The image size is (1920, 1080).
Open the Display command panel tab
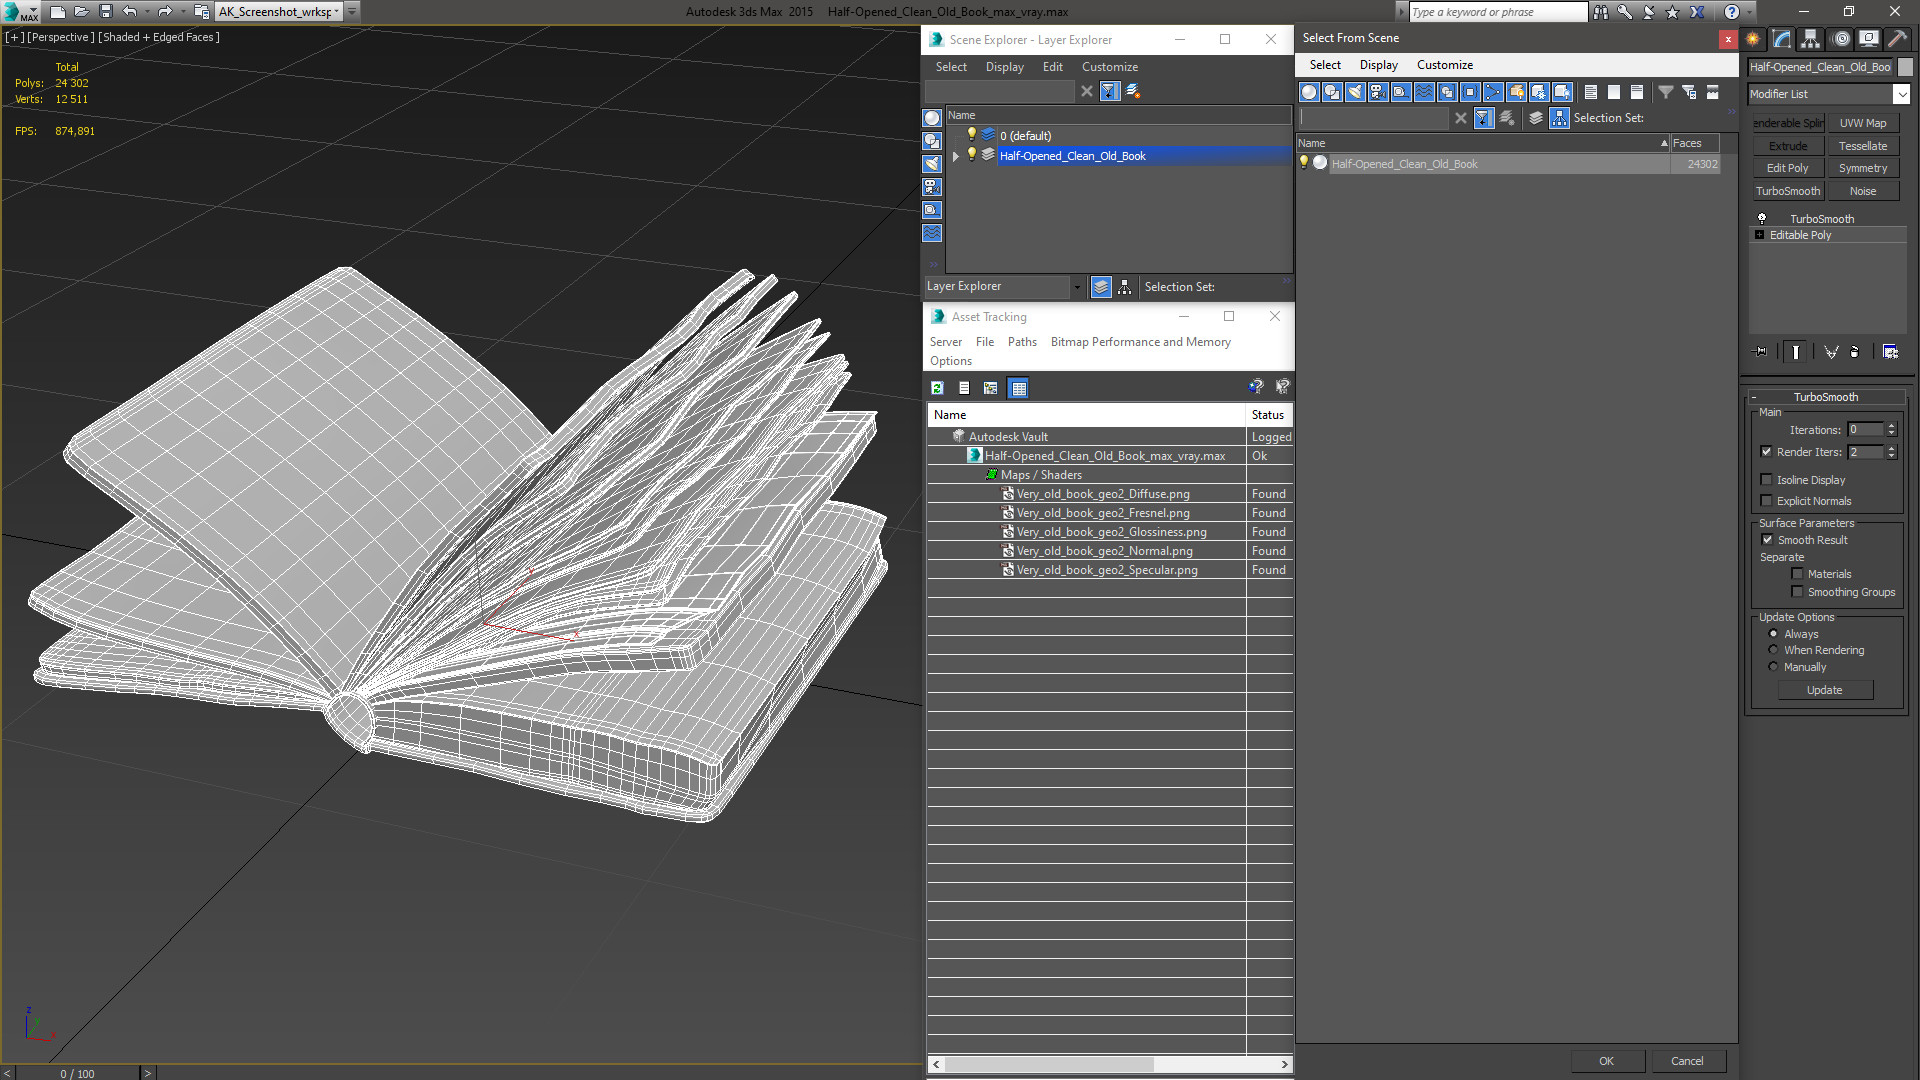coord(1869,39)
